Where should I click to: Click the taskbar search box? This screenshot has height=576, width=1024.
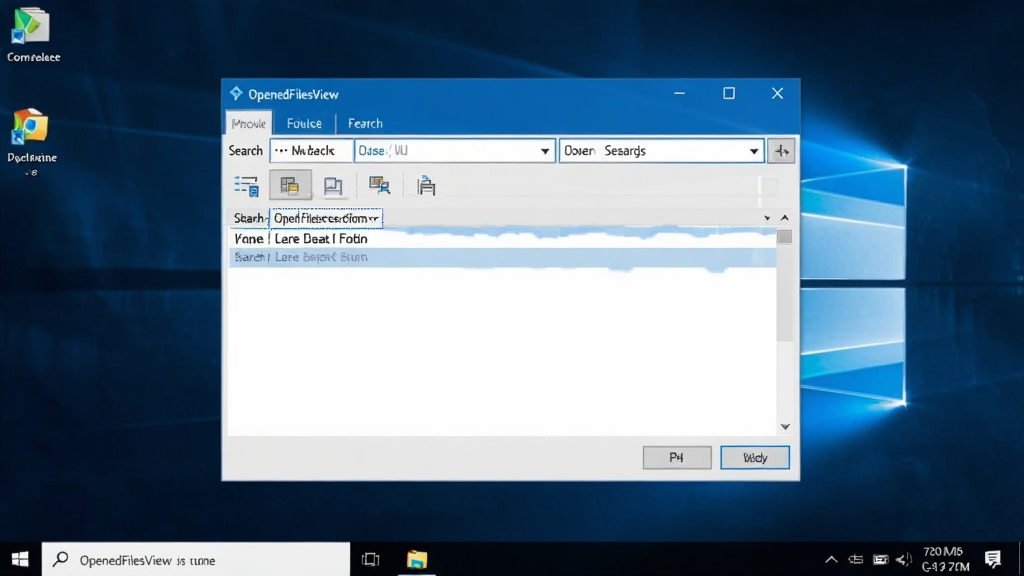[x=196, y=560]
